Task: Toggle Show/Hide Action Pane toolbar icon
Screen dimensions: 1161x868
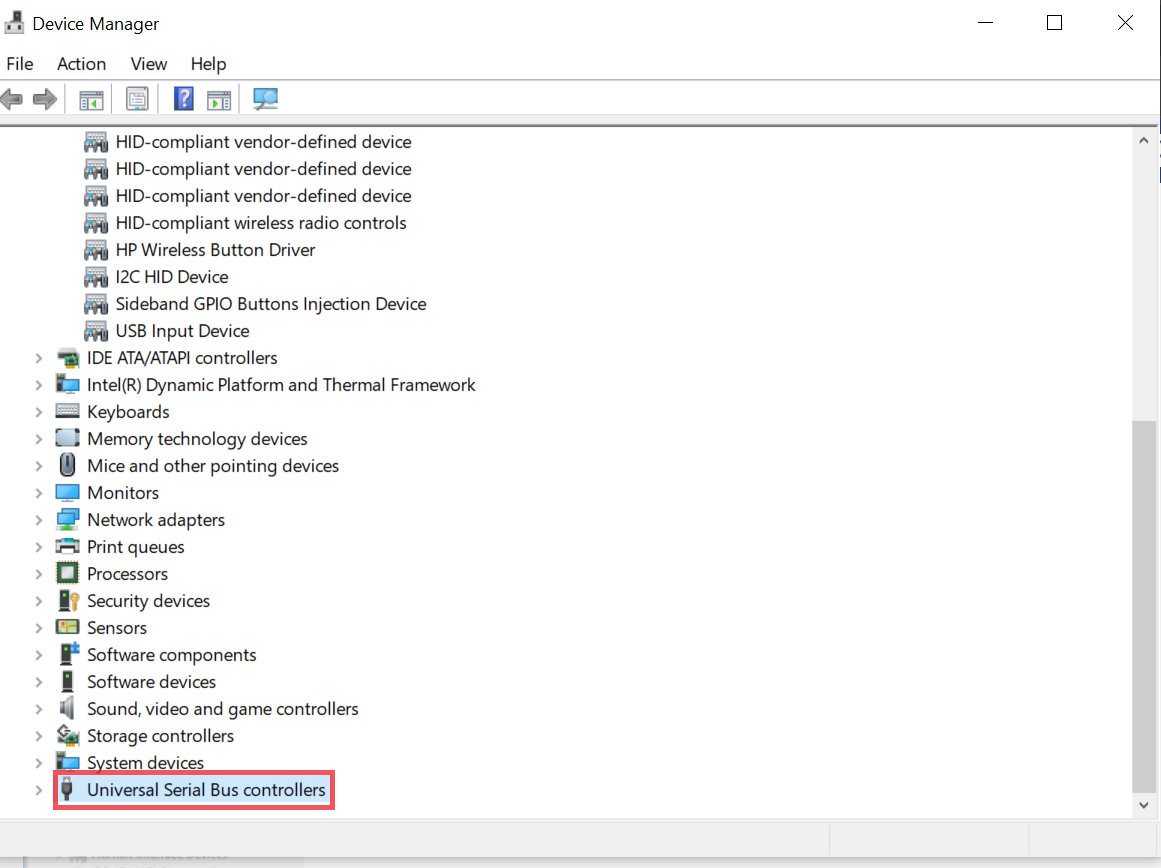Action: (219, 99)
